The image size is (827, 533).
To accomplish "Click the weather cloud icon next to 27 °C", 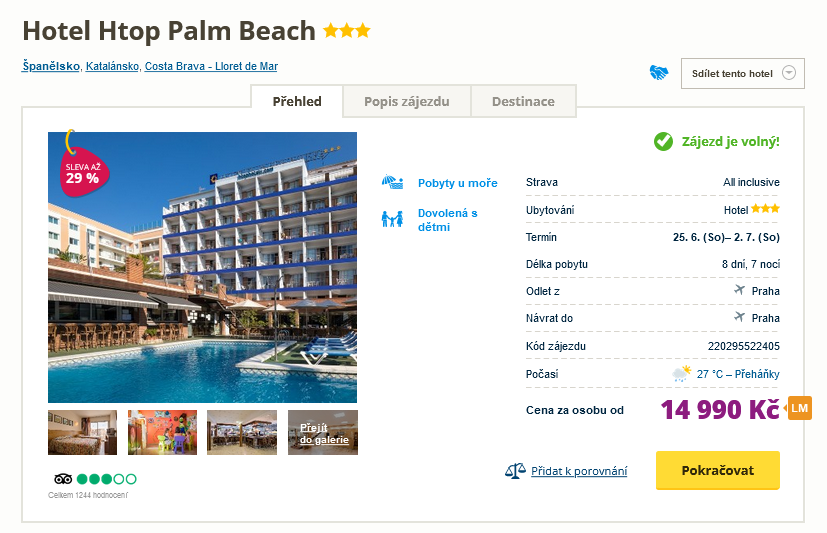I will coord(681,374).
